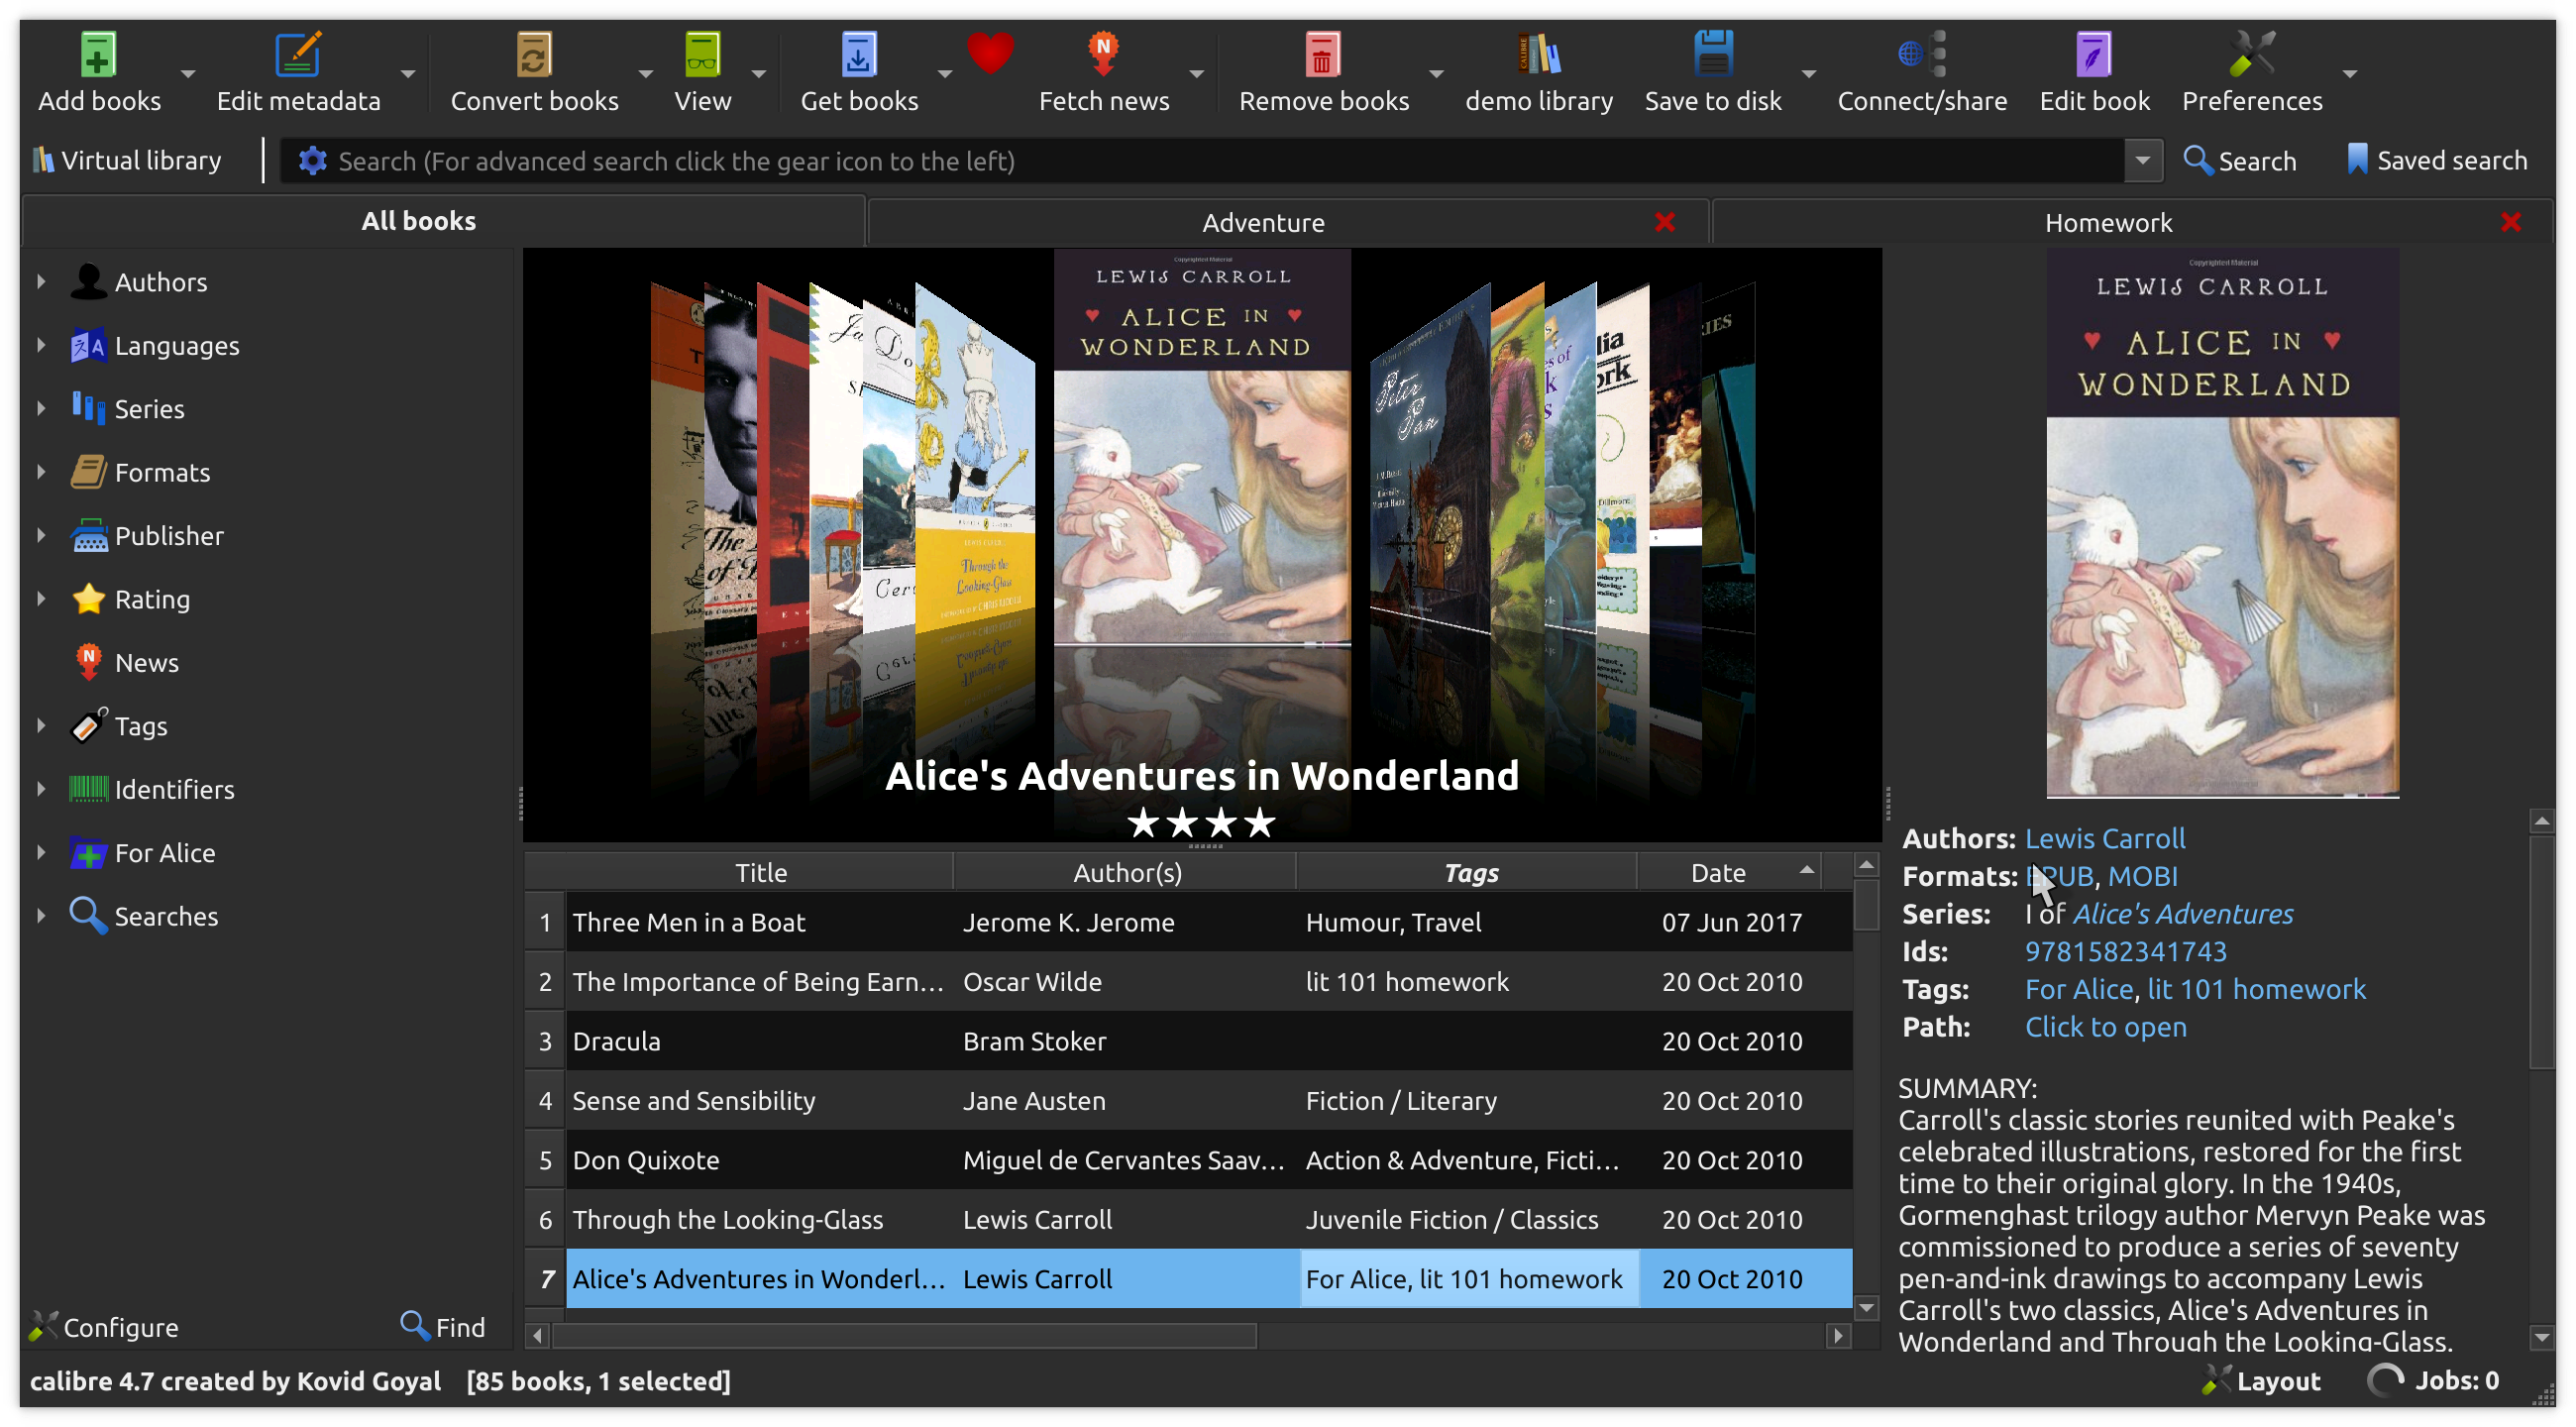Click the EPUB format link

pyautogui.click(x=2058, y=875)
